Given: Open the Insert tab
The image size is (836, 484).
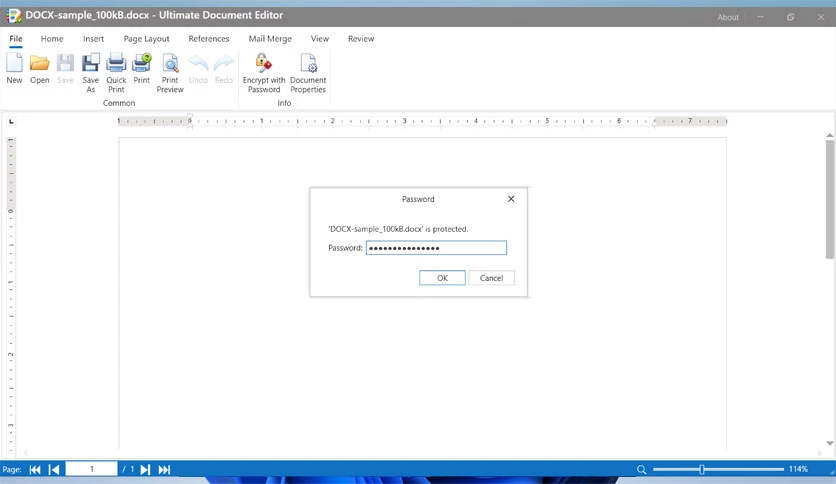Looking at the screenshot, I should 93,39.
